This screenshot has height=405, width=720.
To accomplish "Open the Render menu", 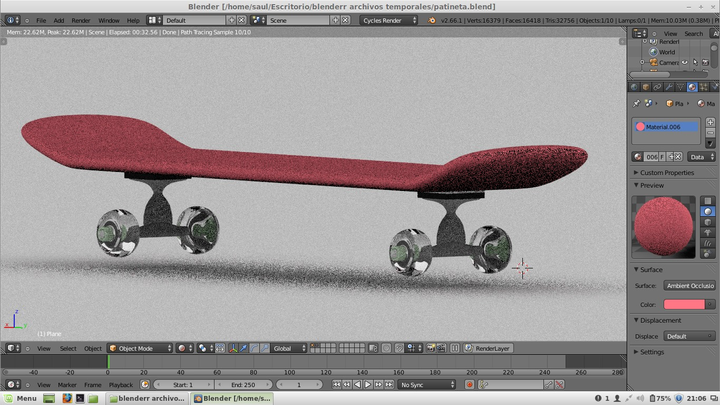I will (x=80, y=20).
